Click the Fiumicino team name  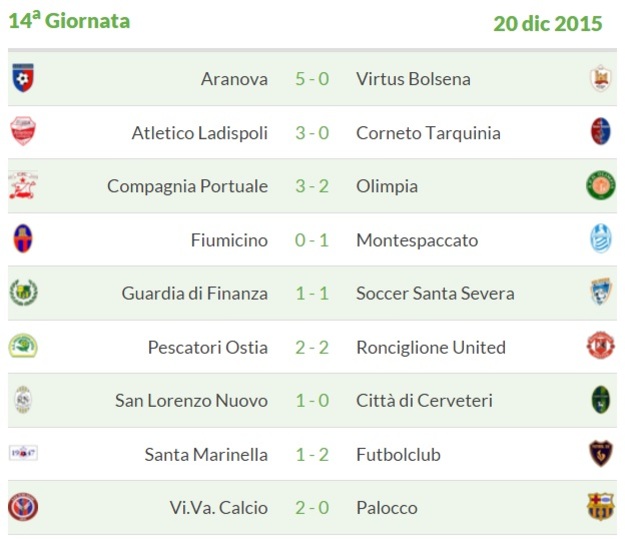[x=229, y=240]
